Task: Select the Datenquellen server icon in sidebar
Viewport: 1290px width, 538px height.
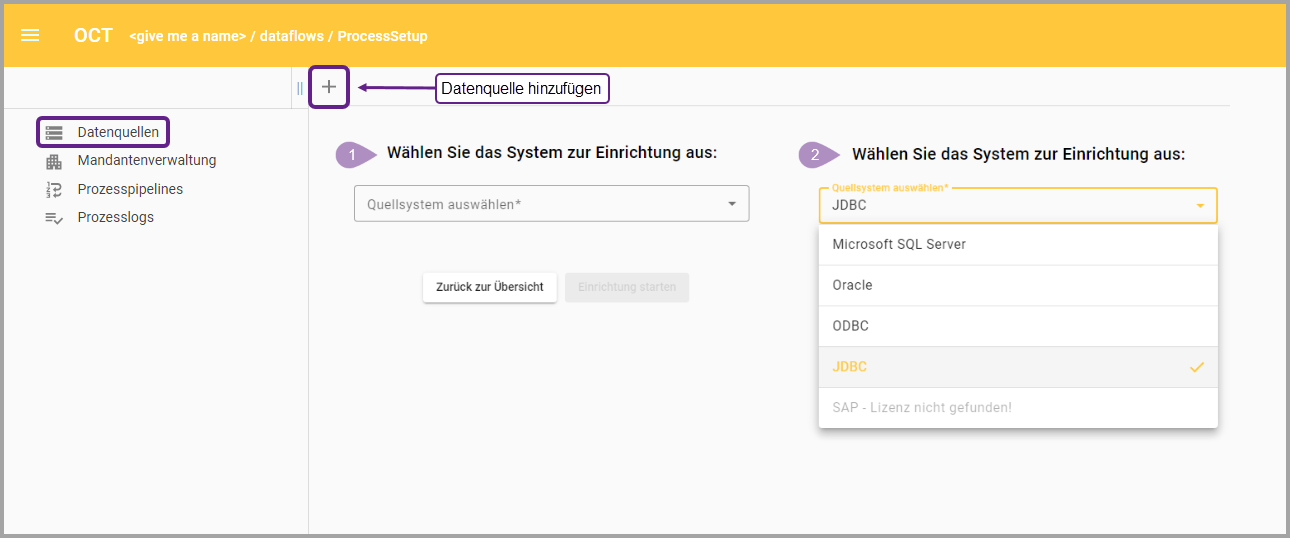Action: coord(54,132)
